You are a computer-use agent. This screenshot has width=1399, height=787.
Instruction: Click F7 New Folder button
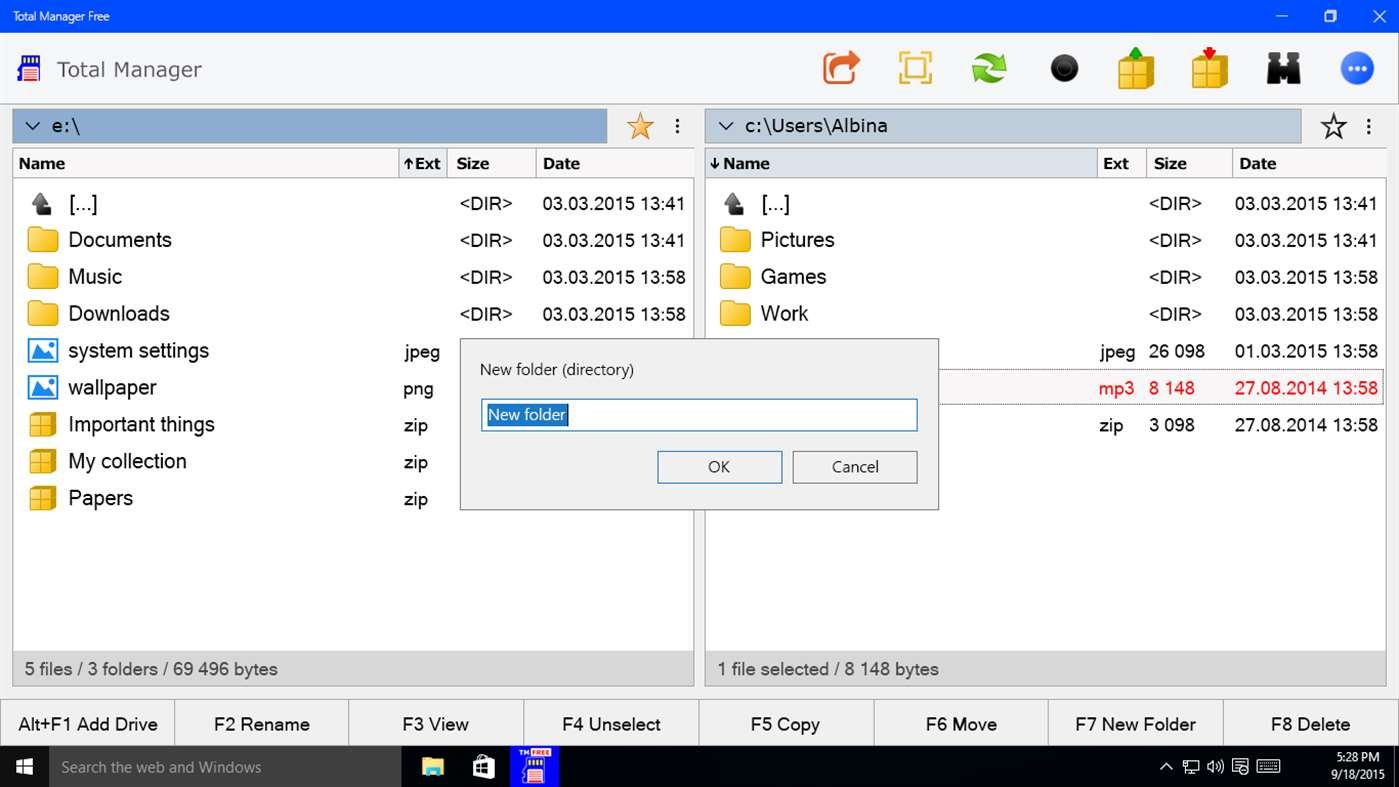(x=1135, y=724)
